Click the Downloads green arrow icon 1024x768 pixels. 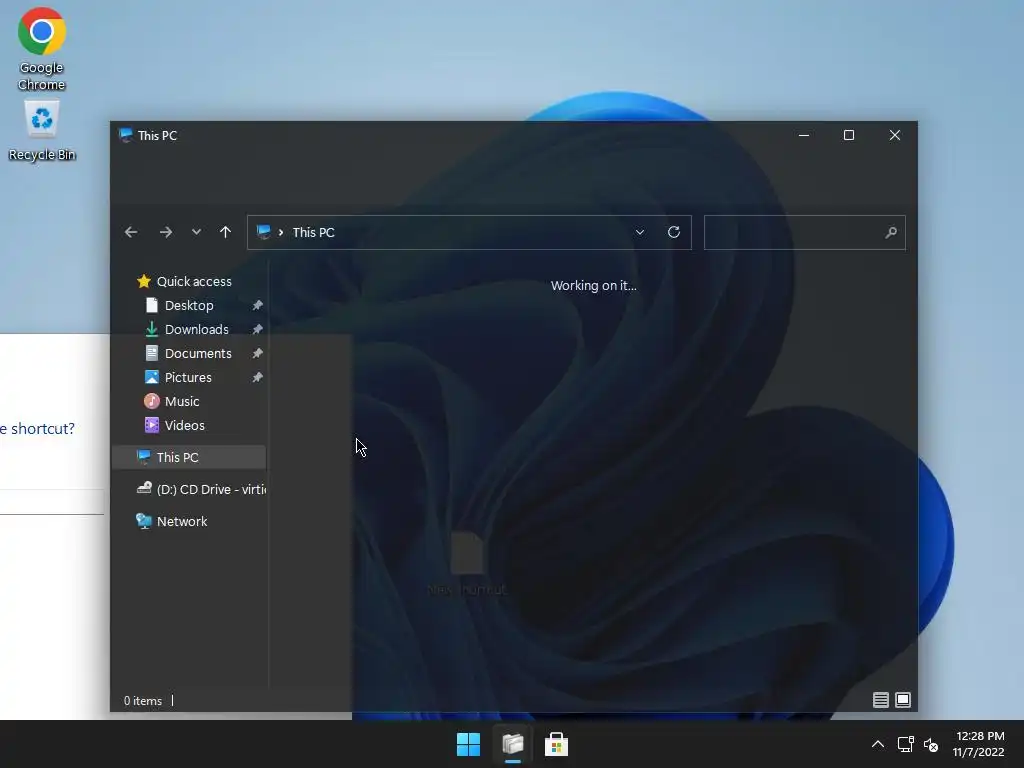click(x=152, y=330)
